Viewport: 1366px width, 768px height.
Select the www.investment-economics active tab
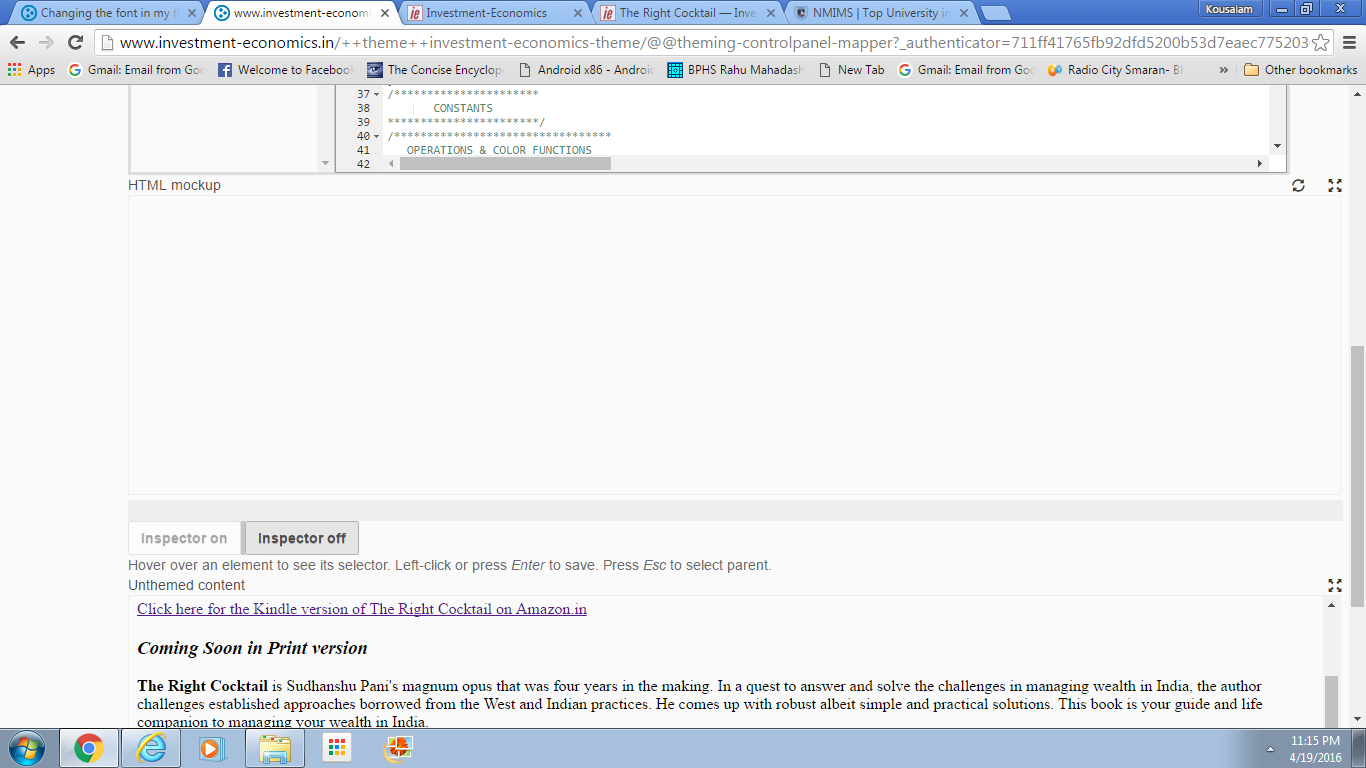[302, 13]
